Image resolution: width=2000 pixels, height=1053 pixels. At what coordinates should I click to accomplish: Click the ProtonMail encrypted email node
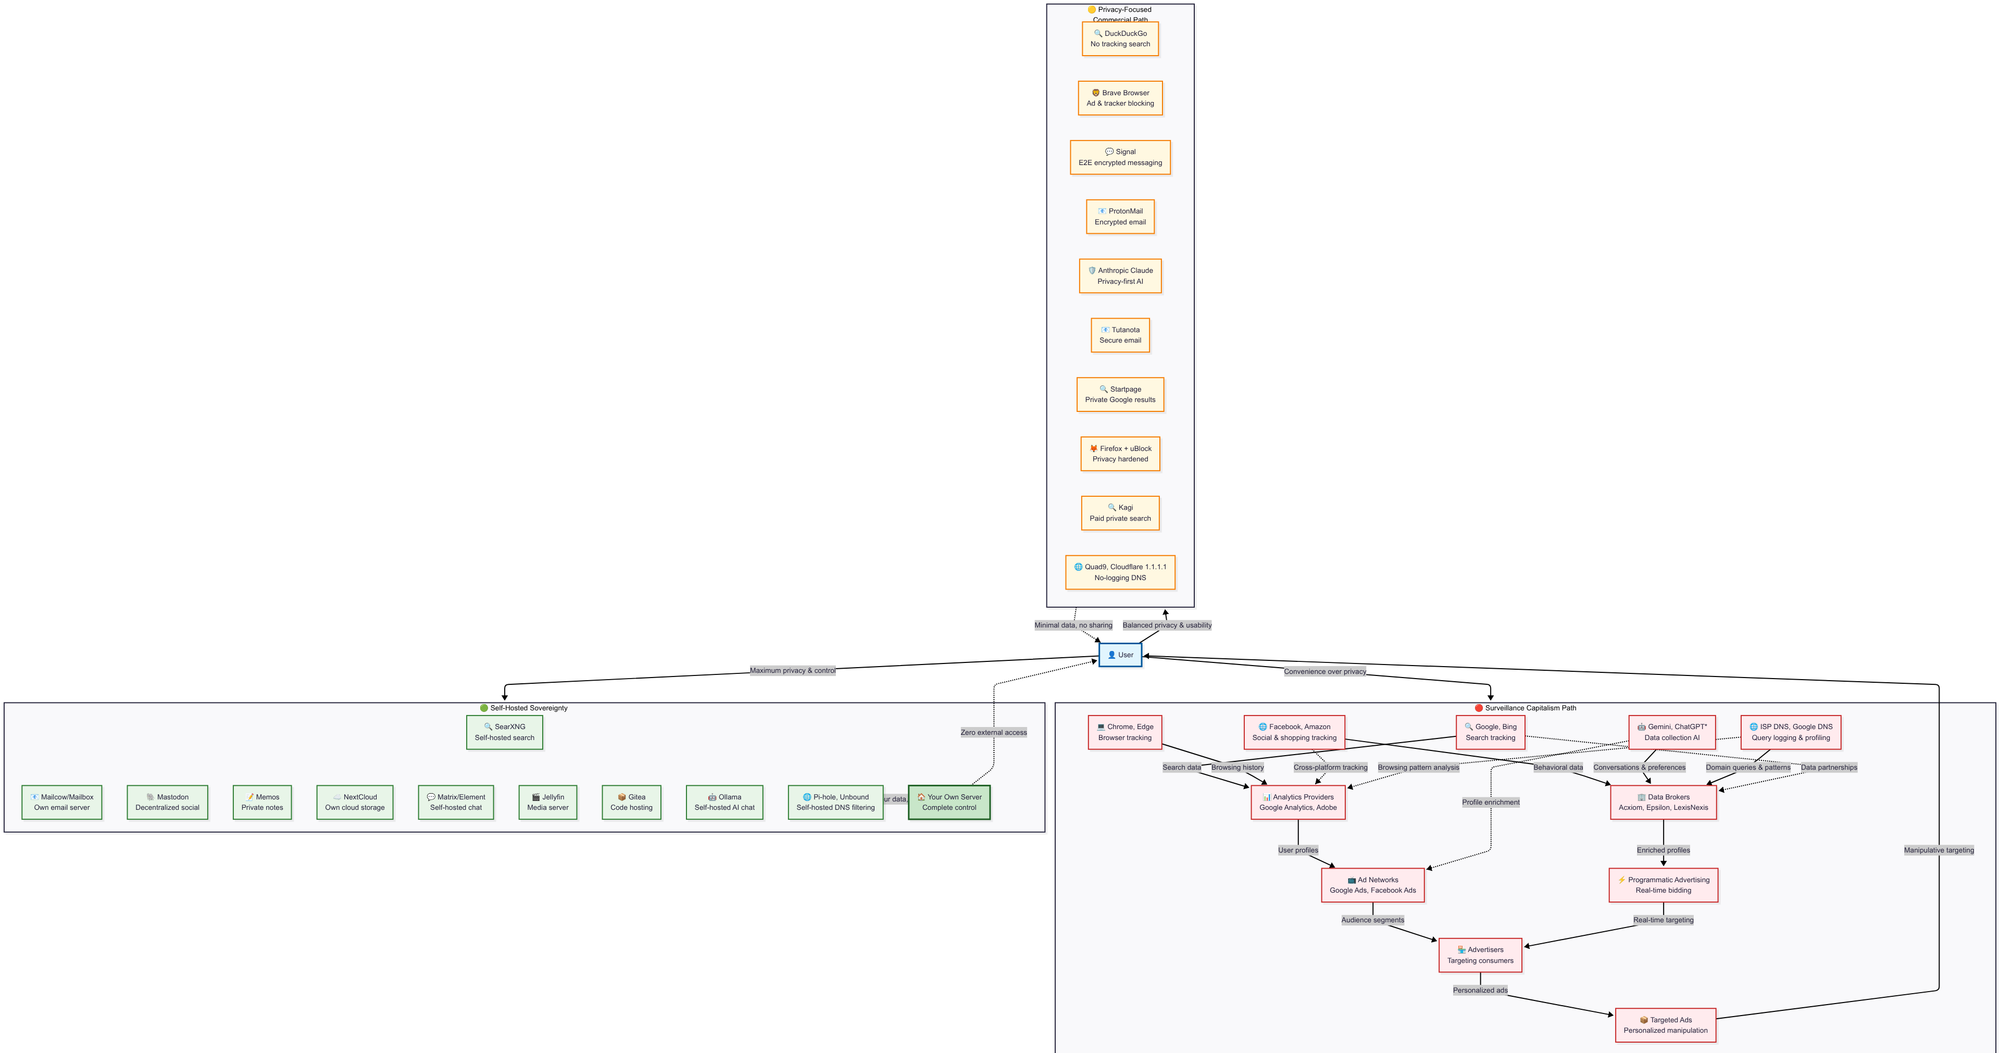1120,217
